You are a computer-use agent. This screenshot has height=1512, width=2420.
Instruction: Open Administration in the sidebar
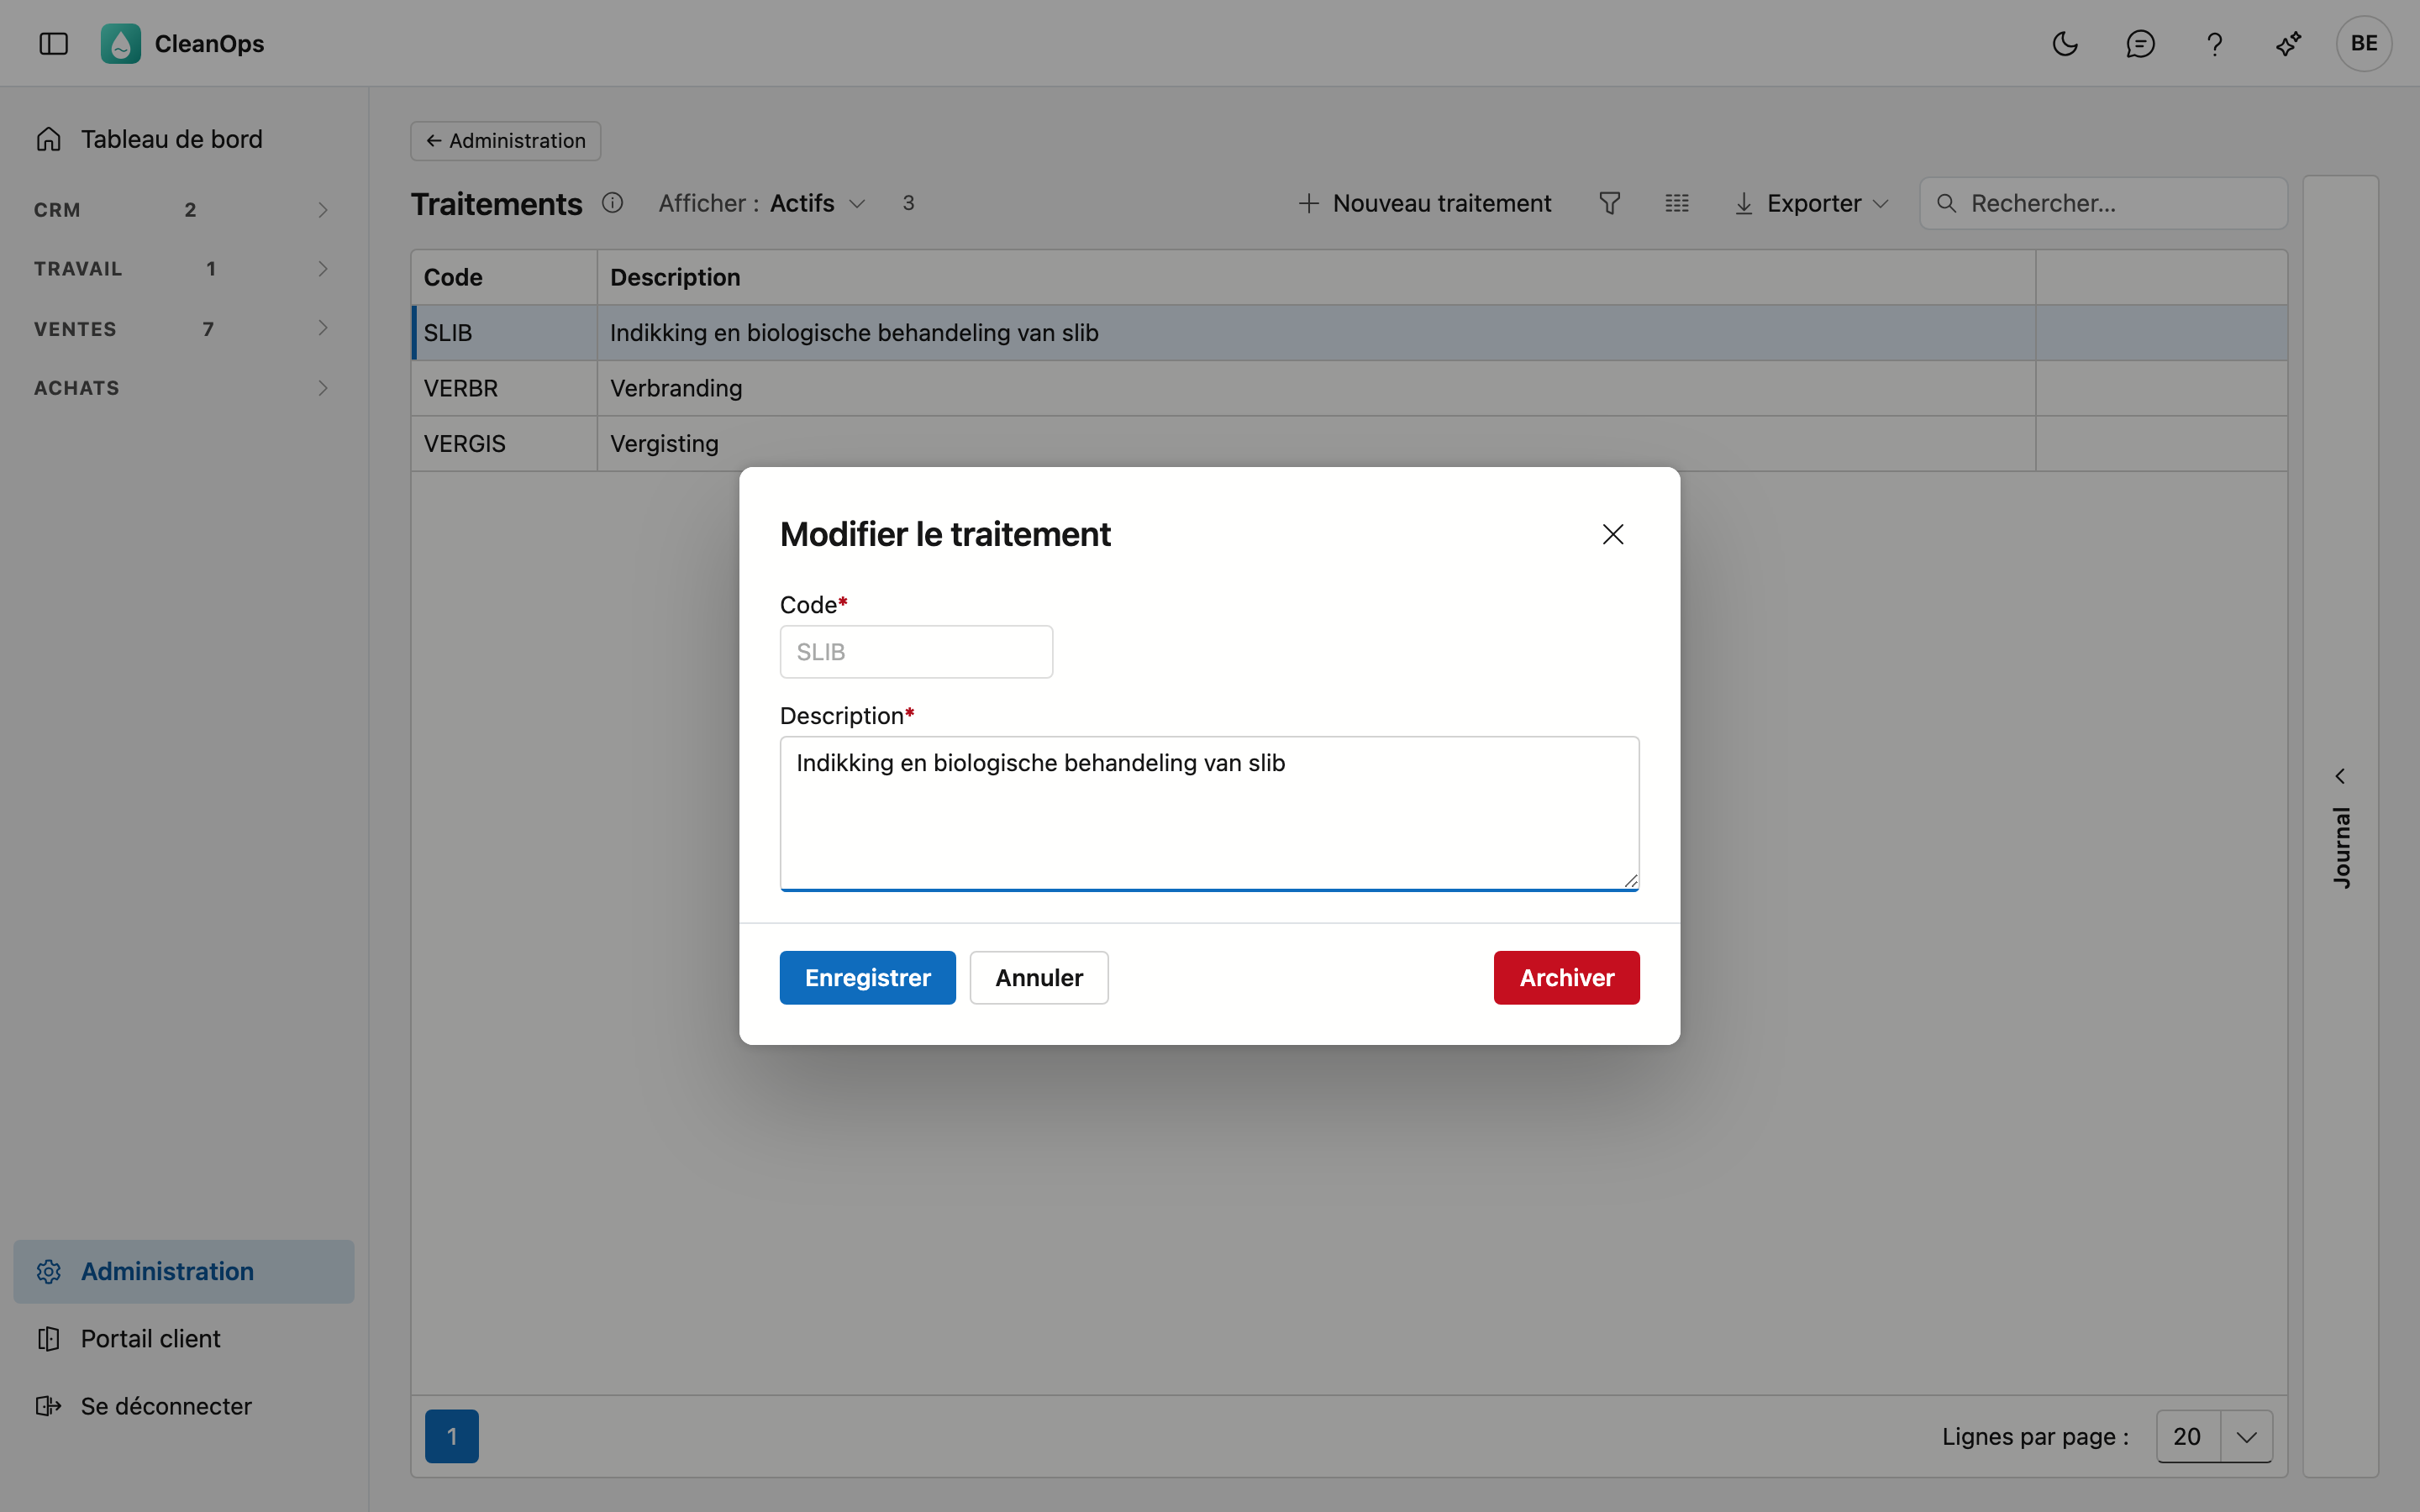(x=183, y=1271)
